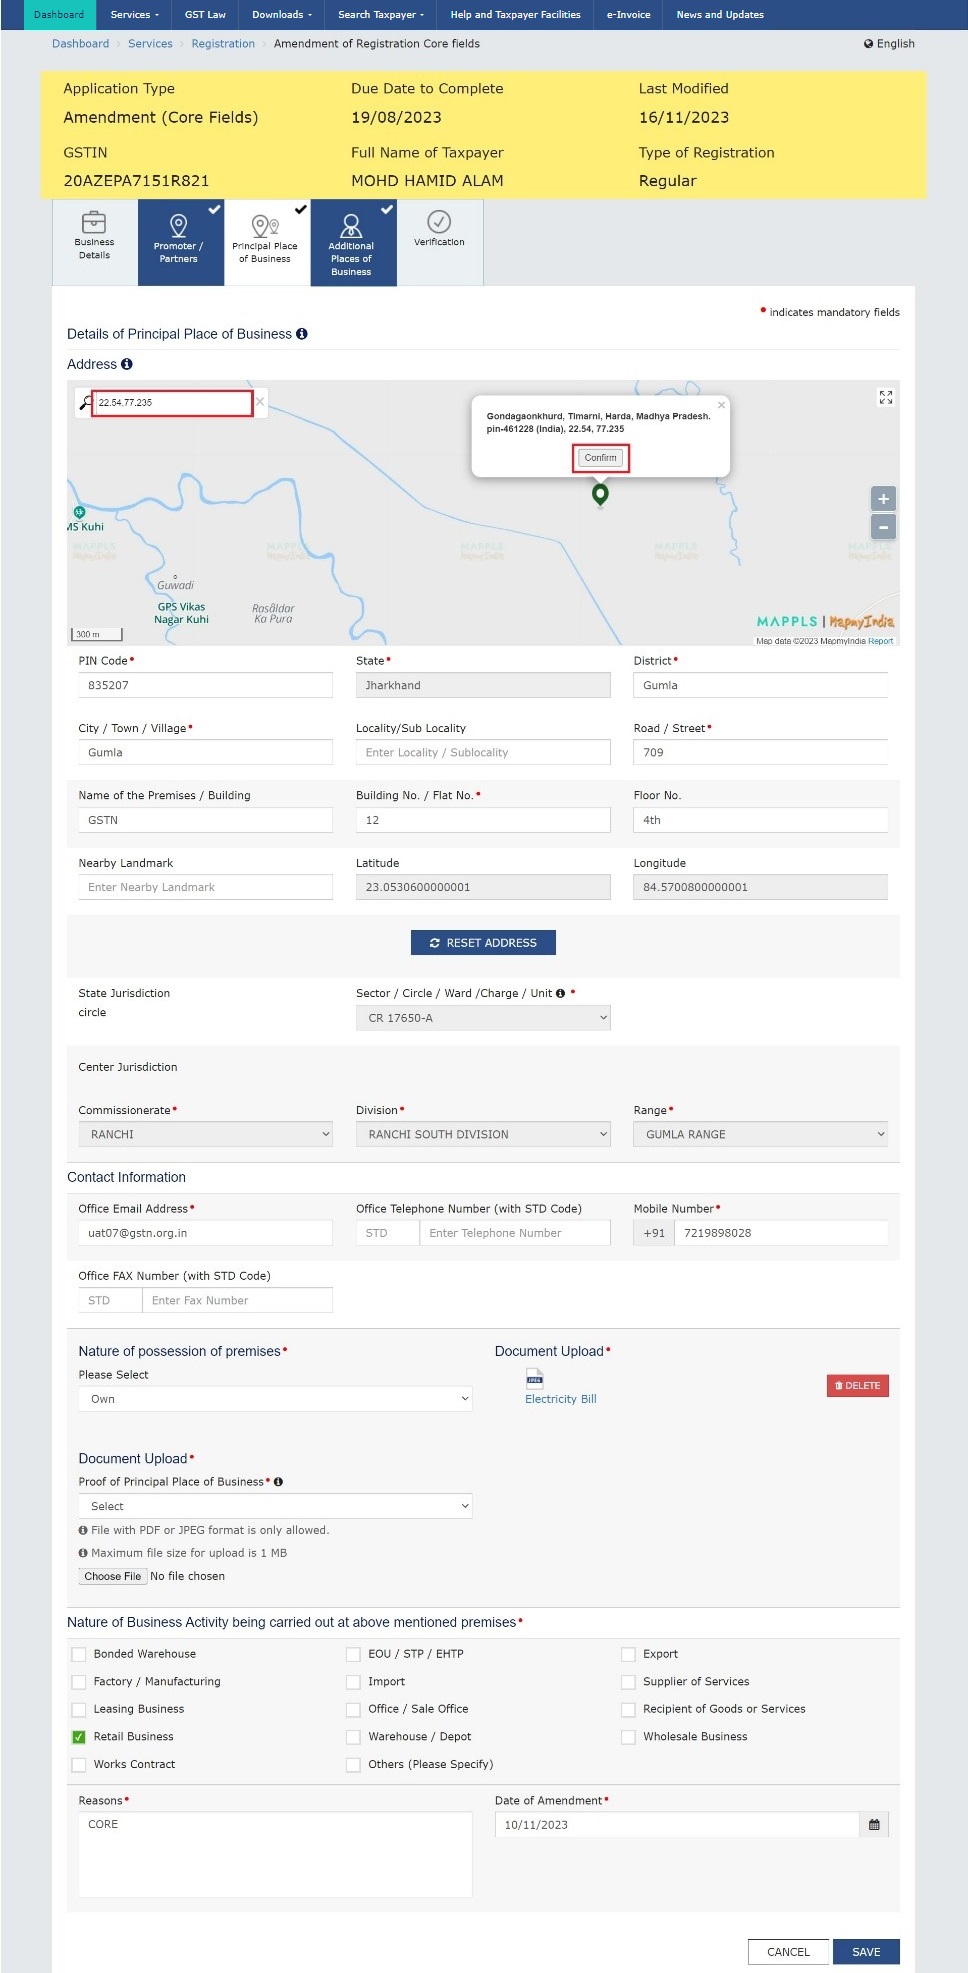Click the green location pin on map

[600, 494]
